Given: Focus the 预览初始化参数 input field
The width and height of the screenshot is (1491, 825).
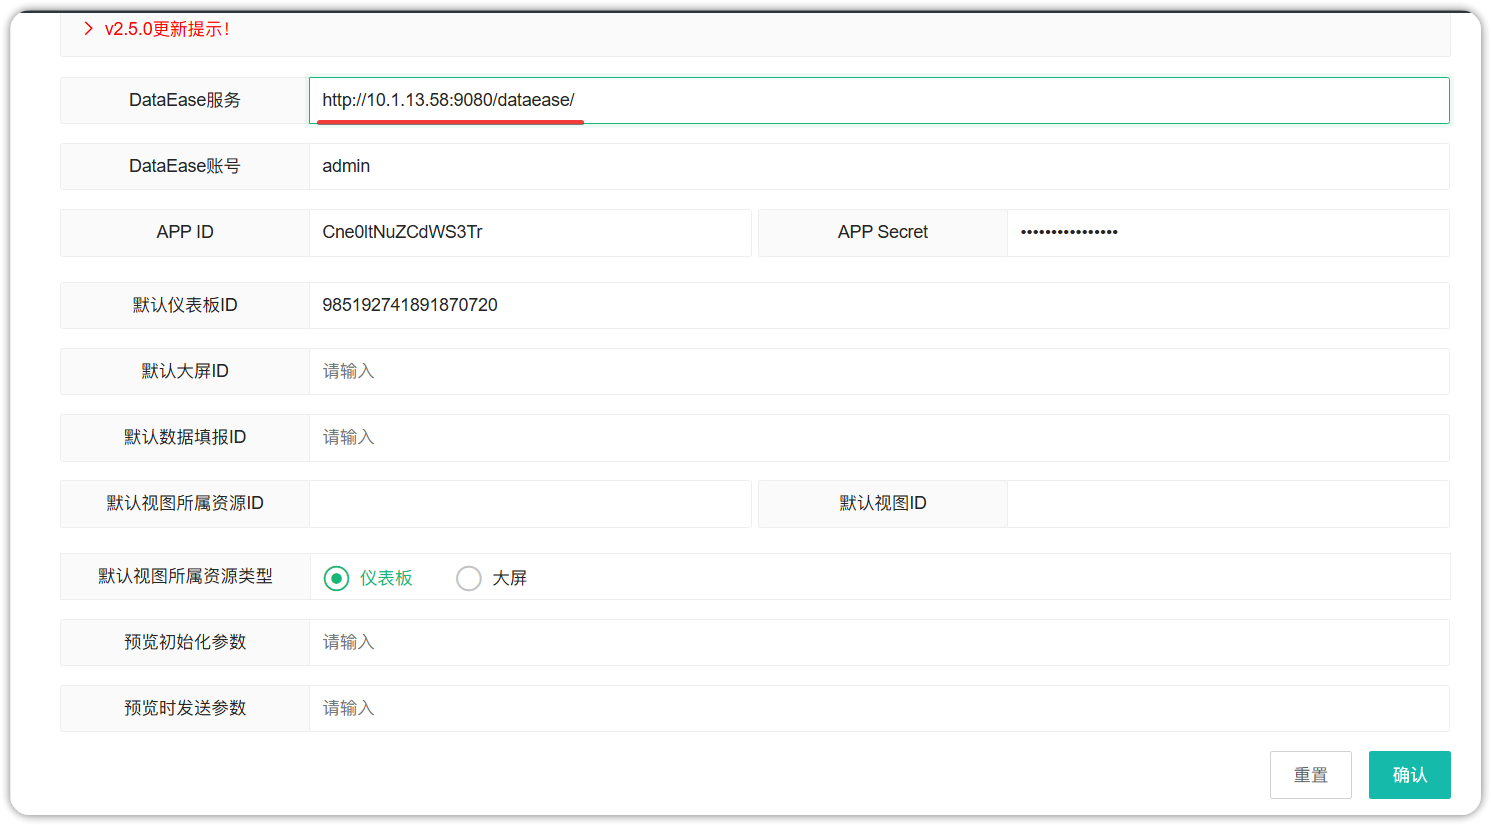Looking at the screenshot, I should (878, 642).
